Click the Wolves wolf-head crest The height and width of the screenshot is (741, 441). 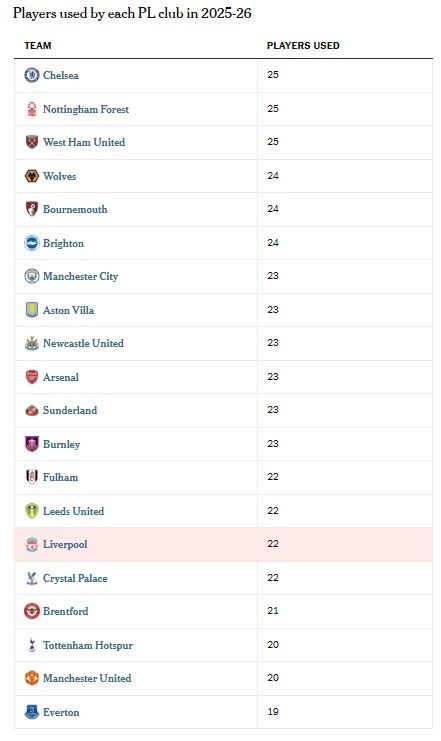[x=32, y=176]
